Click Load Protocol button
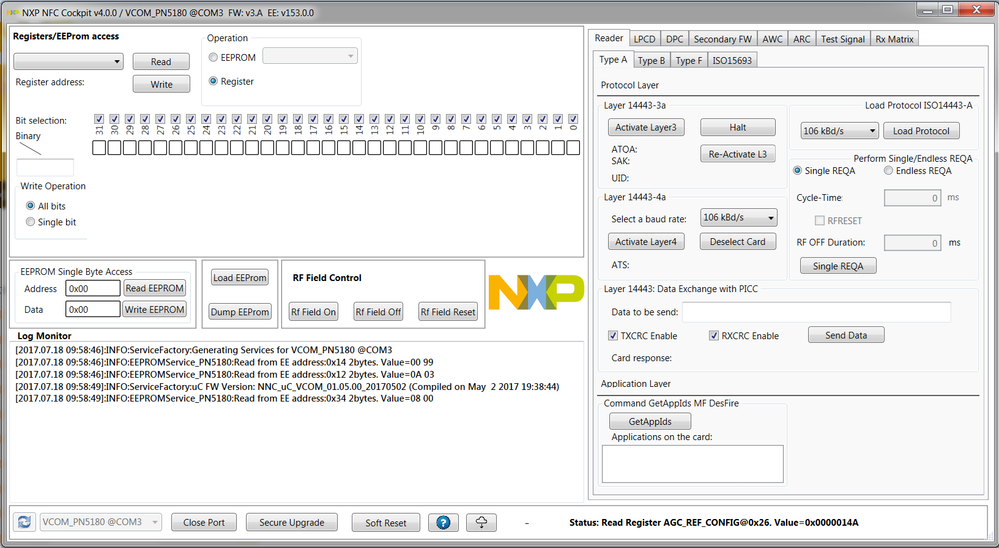The image size is (999, 548). click(x=921, y=131)
